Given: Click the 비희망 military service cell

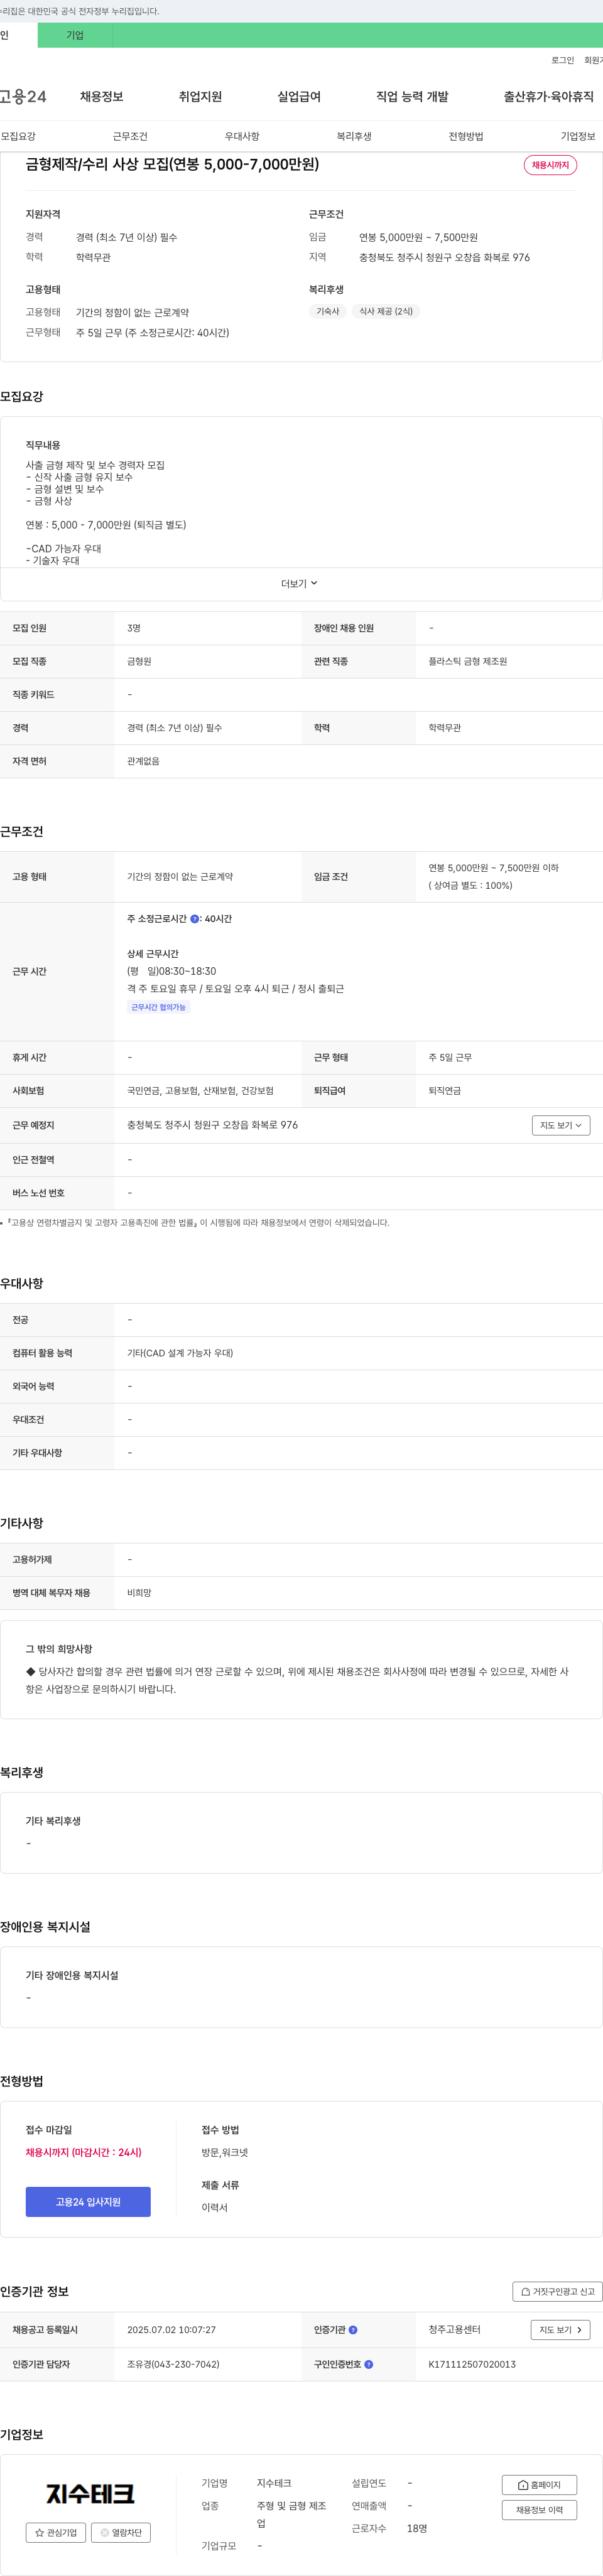Looking at the screenshot, I should [139, 1593].
